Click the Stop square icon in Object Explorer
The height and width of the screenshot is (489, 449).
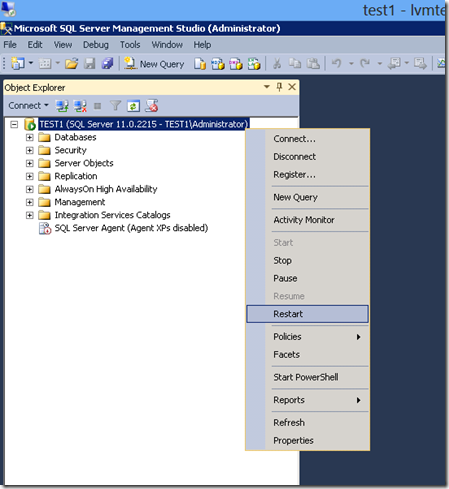[x=97, y=106]
